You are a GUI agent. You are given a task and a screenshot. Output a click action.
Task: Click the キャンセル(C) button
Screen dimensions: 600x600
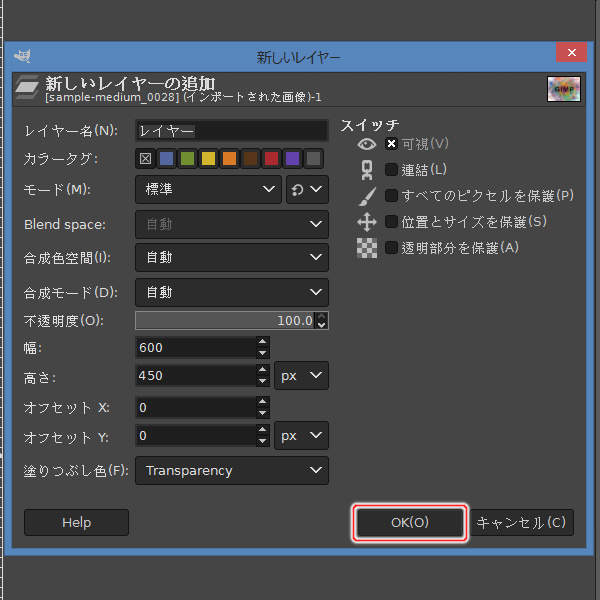pos(522,522)
